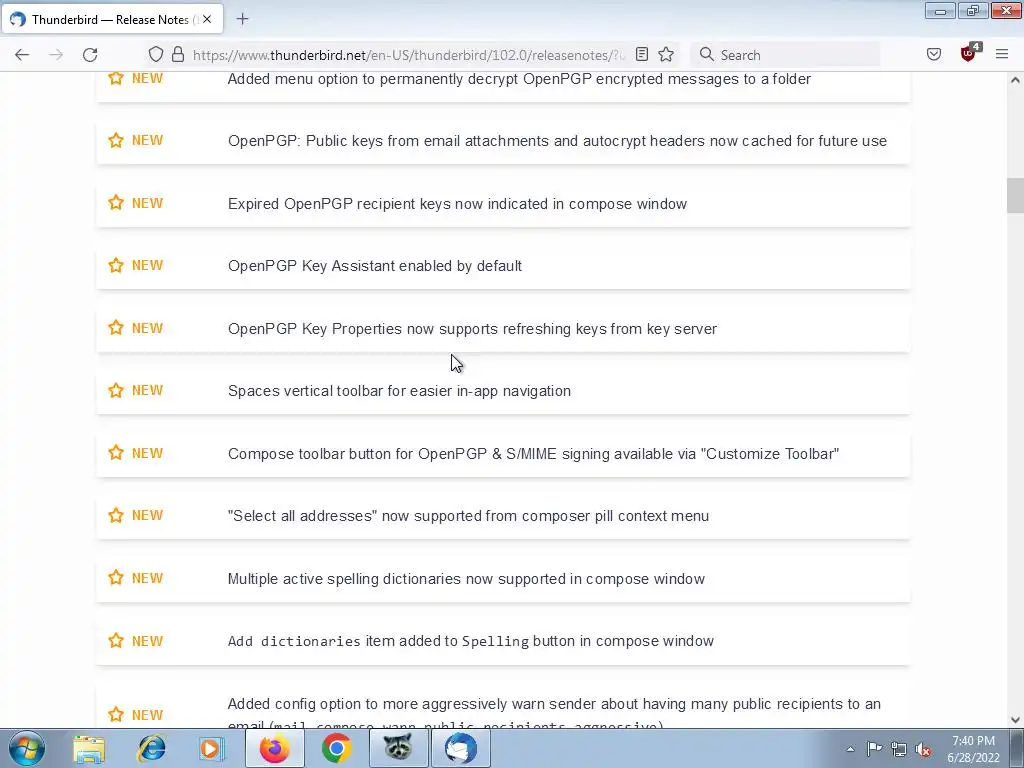This screenshot has width=1024, height=768.
Task: Click NEW label on Spaces vertical toolbar row
Action: [148, 391]
